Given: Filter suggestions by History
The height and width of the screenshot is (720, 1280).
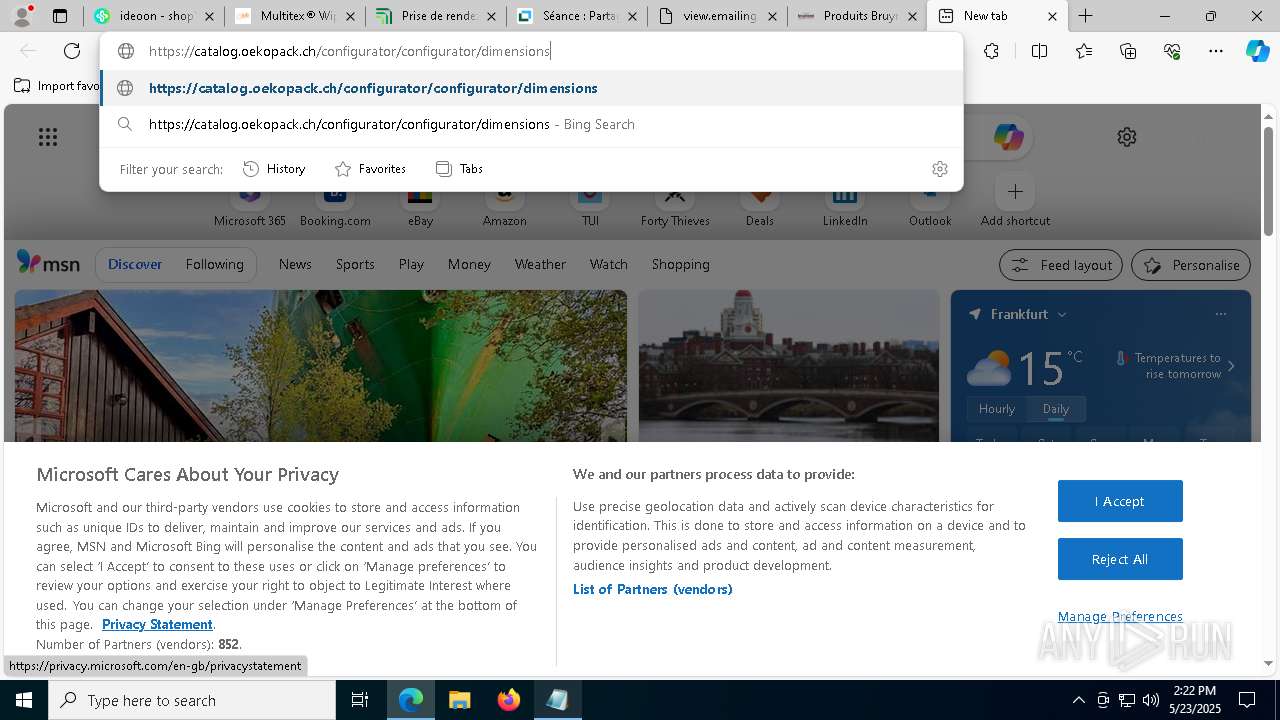Looking at the screenshot, I should (274, 169).
